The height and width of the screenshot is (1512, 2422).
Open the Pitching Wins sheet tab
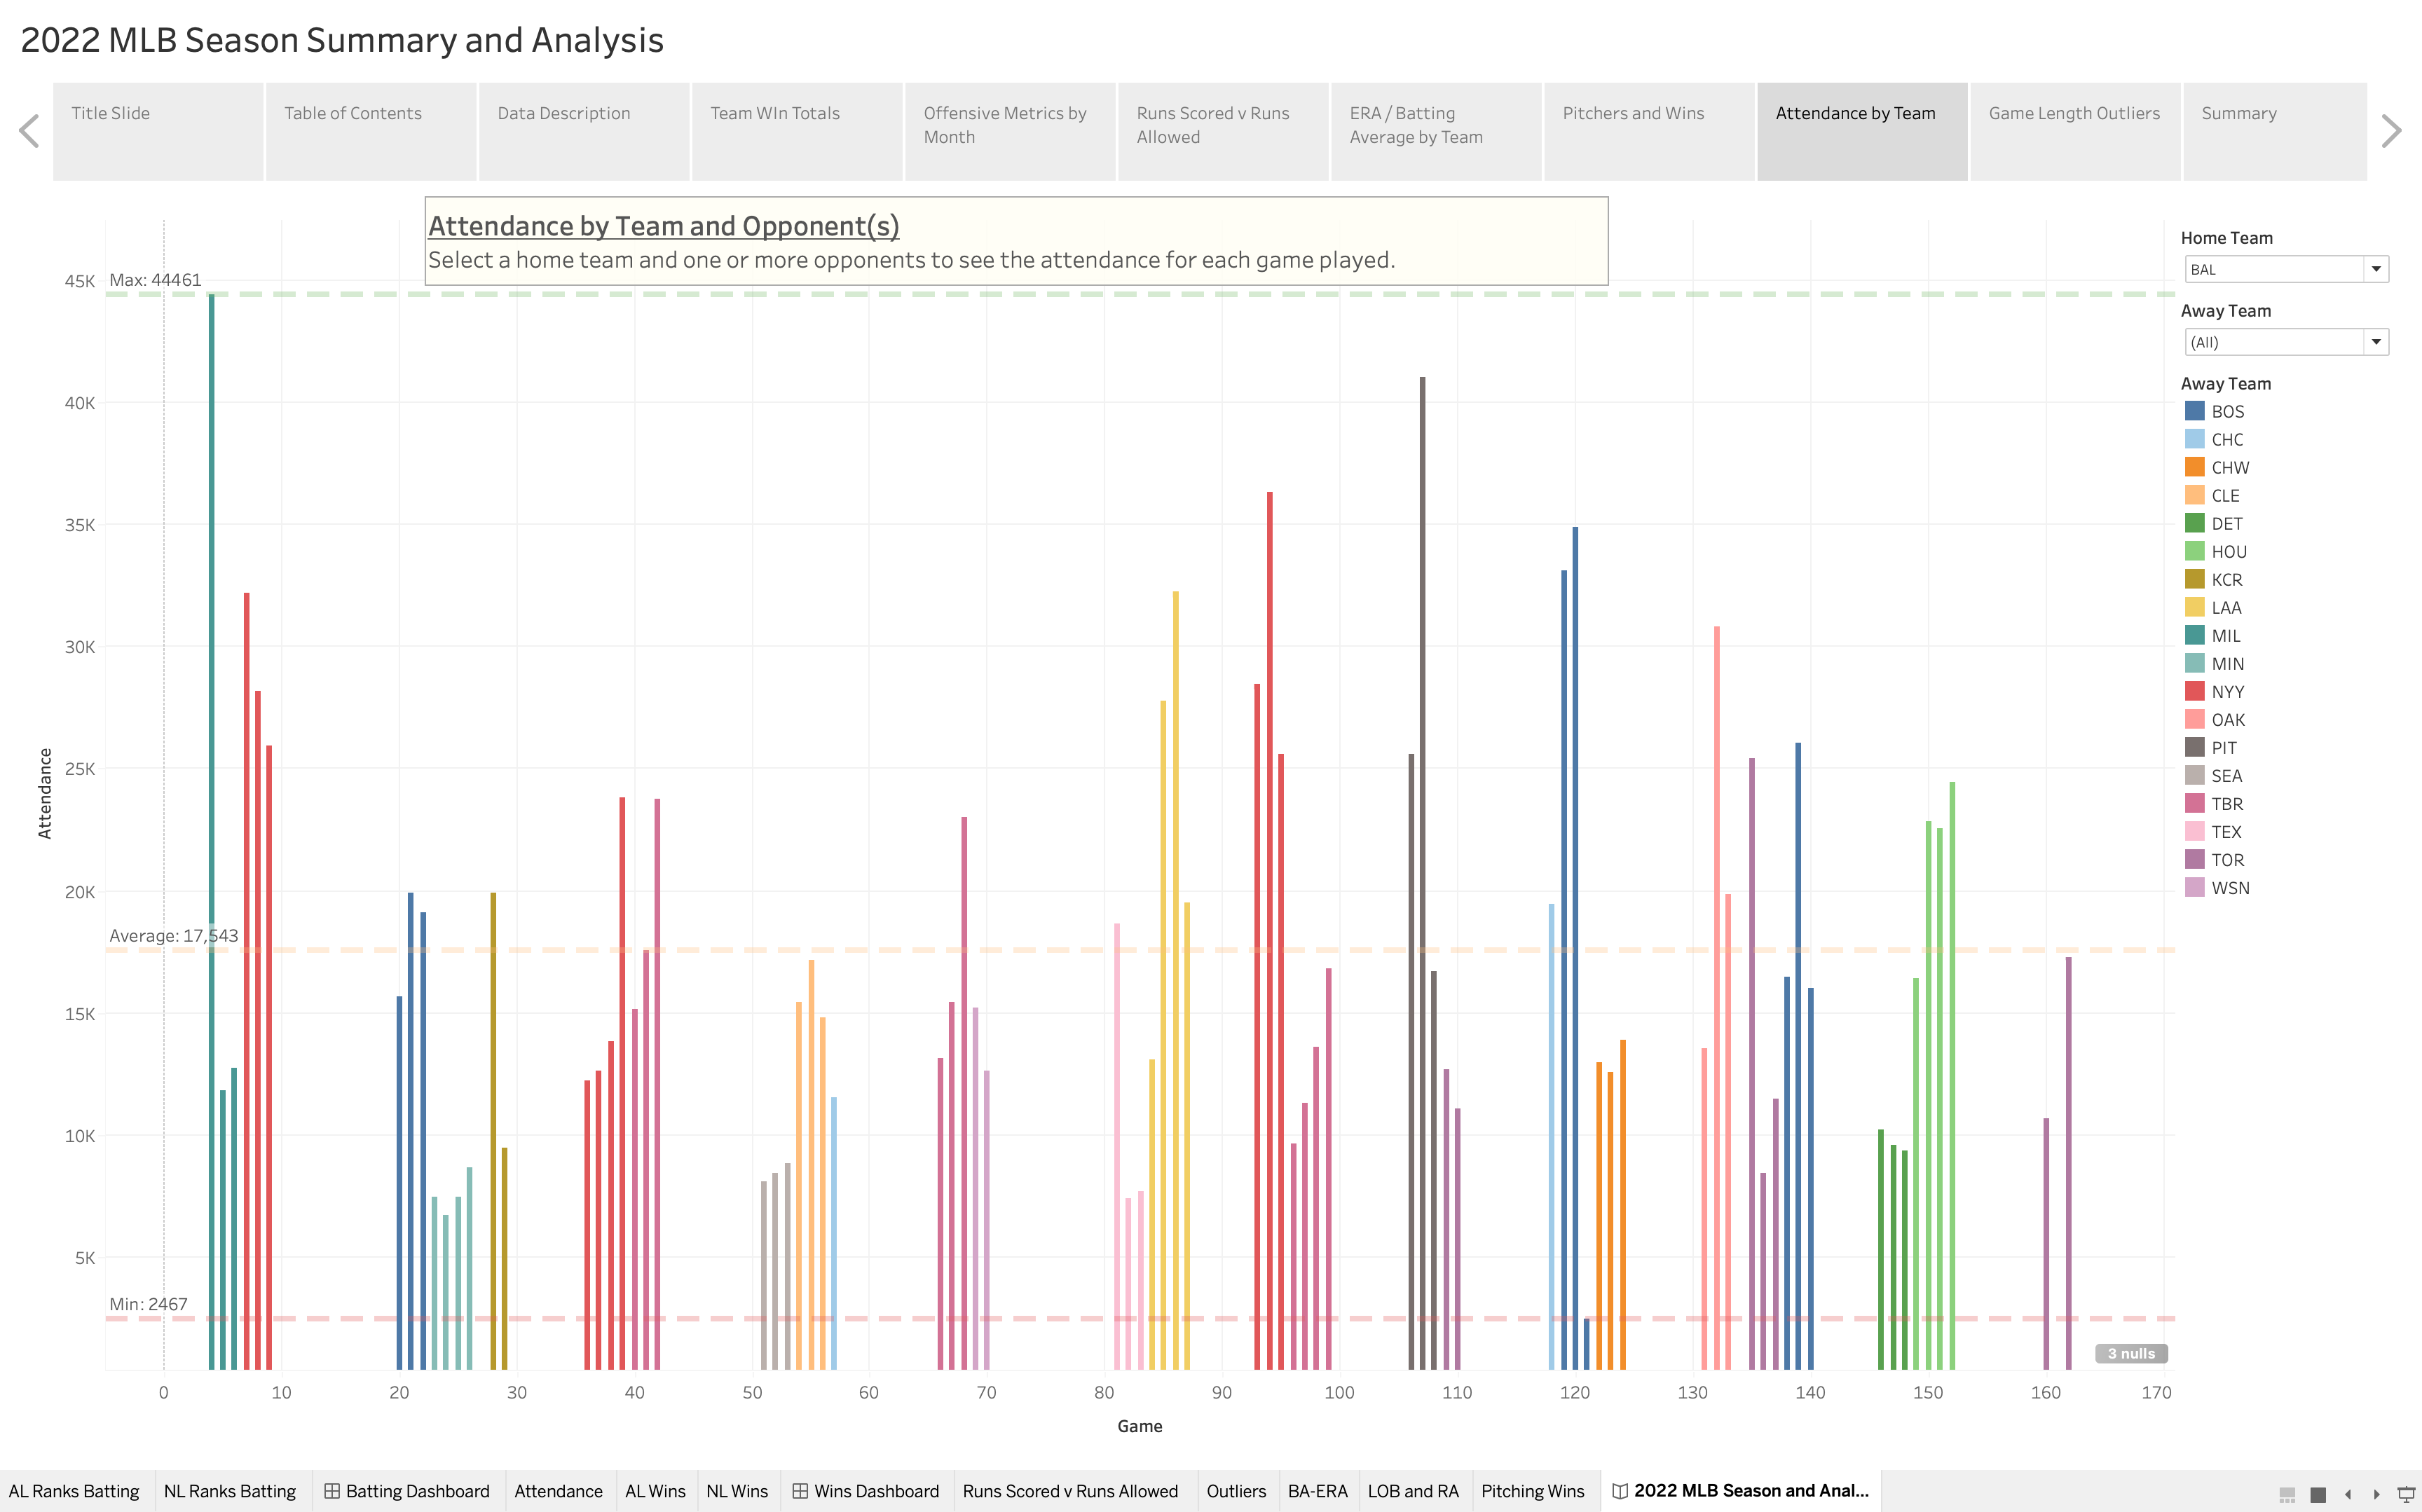(1534, 1490)
